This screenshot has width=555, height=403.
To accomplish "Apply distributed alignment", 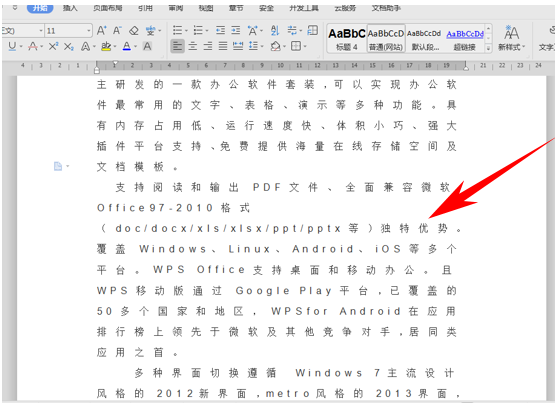I will (238, 46).
